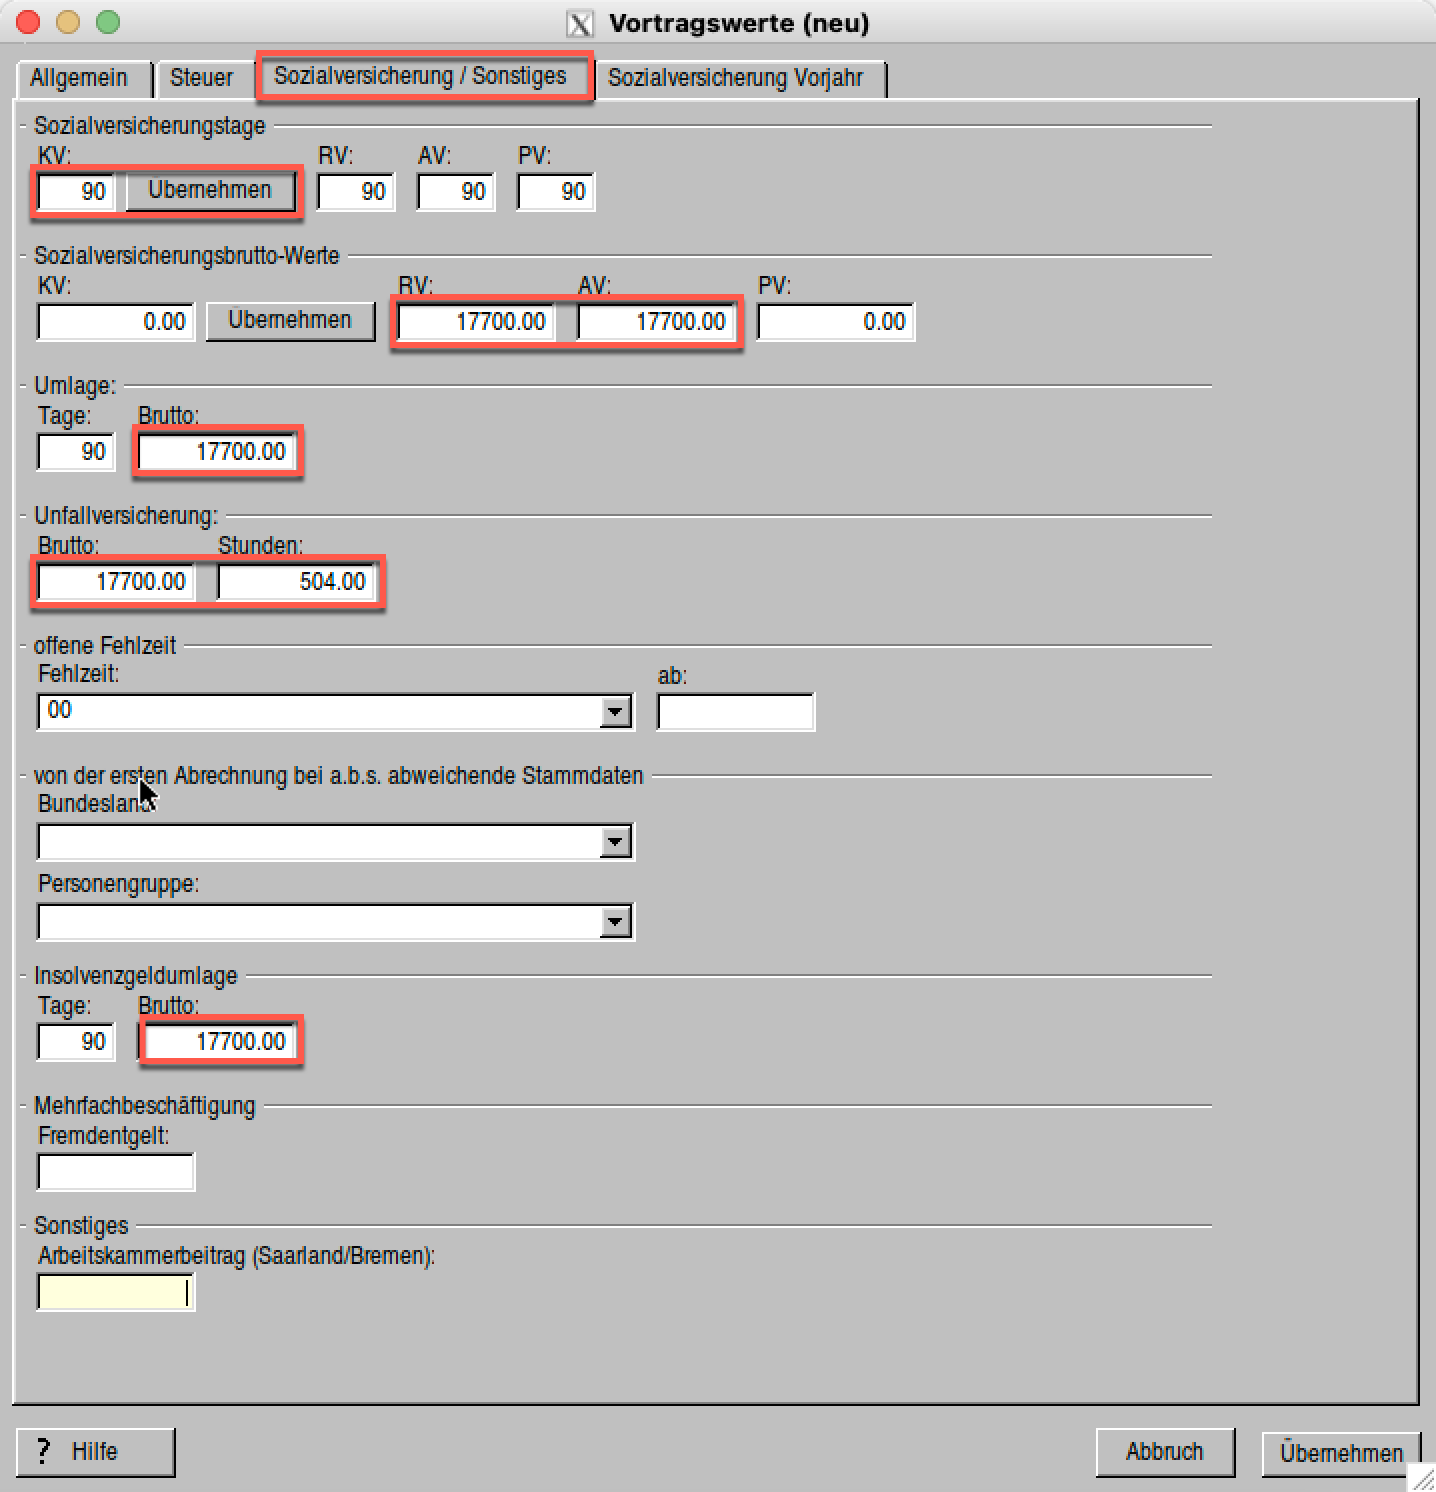Focus the Fremdentgelt input field
Screen dimensions: 1436x1492
(115, 1172)
